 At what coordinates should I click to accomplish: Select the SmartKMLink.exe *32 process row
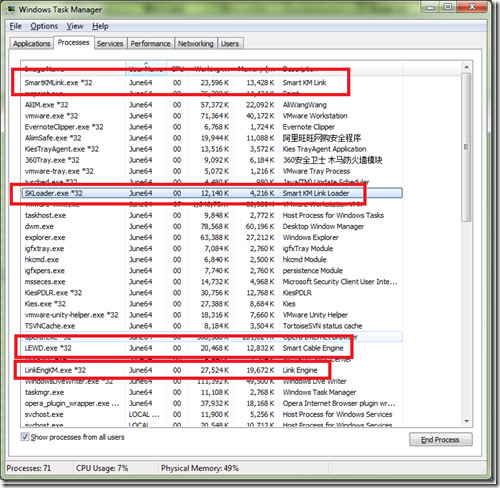(x=212, y=83)
